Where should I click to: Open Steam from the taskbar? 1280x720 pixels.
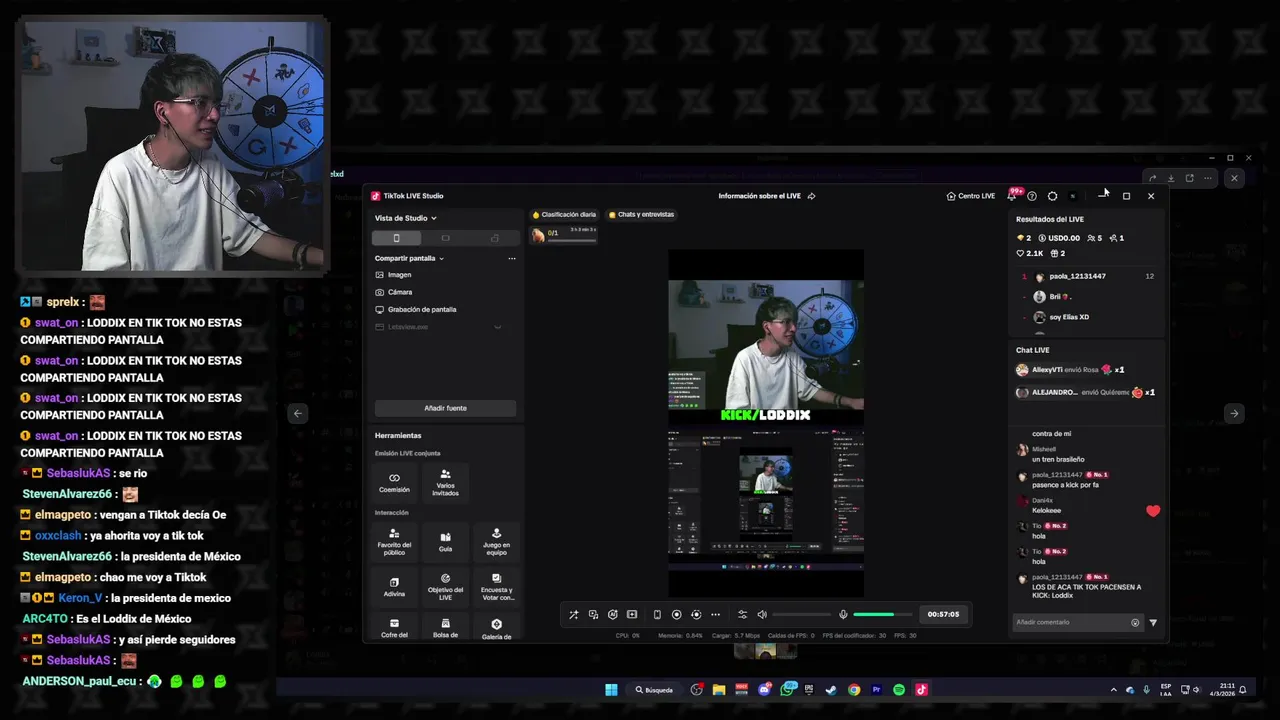[830, 689]
